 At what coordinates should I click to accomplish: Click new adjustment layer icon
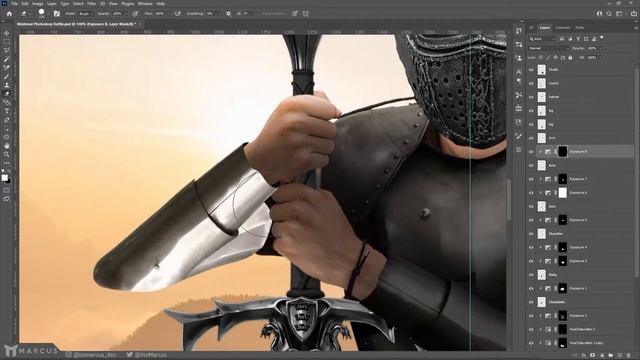(602, 356)
